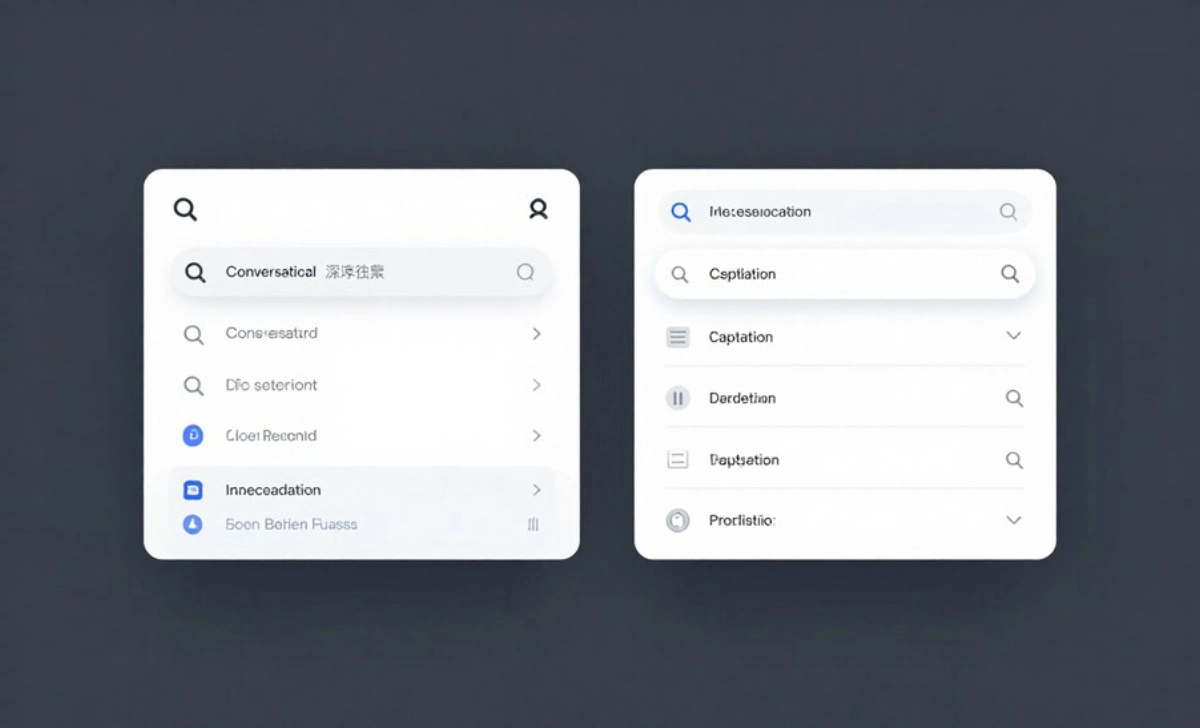Toggle the pause icon beside Dardetion
Image resolution: width=1200 pixels, height=728 pixels.
[678, 398]
